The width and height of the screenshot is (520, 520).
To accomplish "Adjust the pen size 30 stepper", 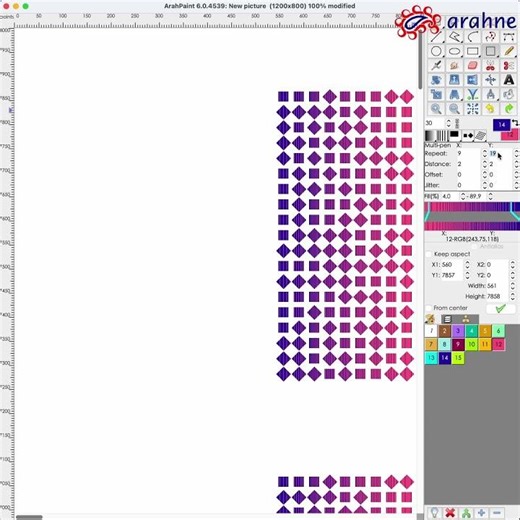I will pos(449,123).
